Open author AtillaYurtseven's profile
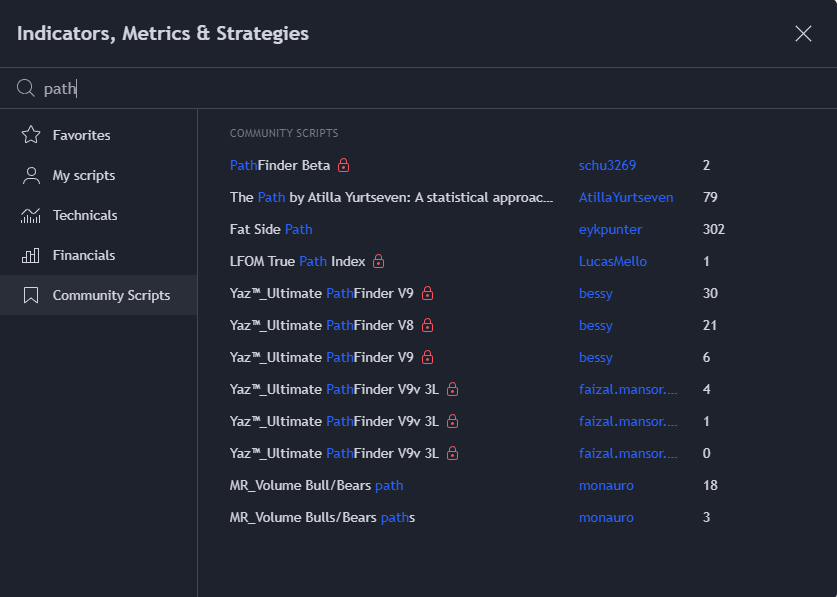 point(626,197)
